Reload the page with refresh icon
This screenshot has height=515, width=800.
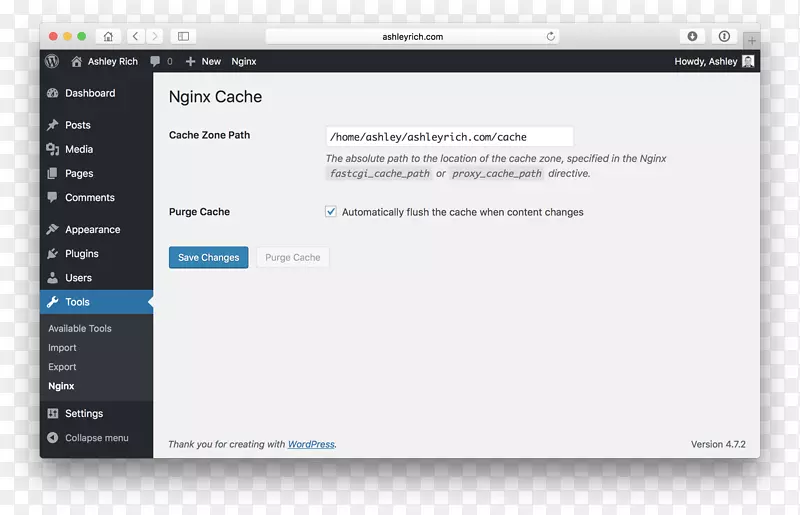(551, 36)
